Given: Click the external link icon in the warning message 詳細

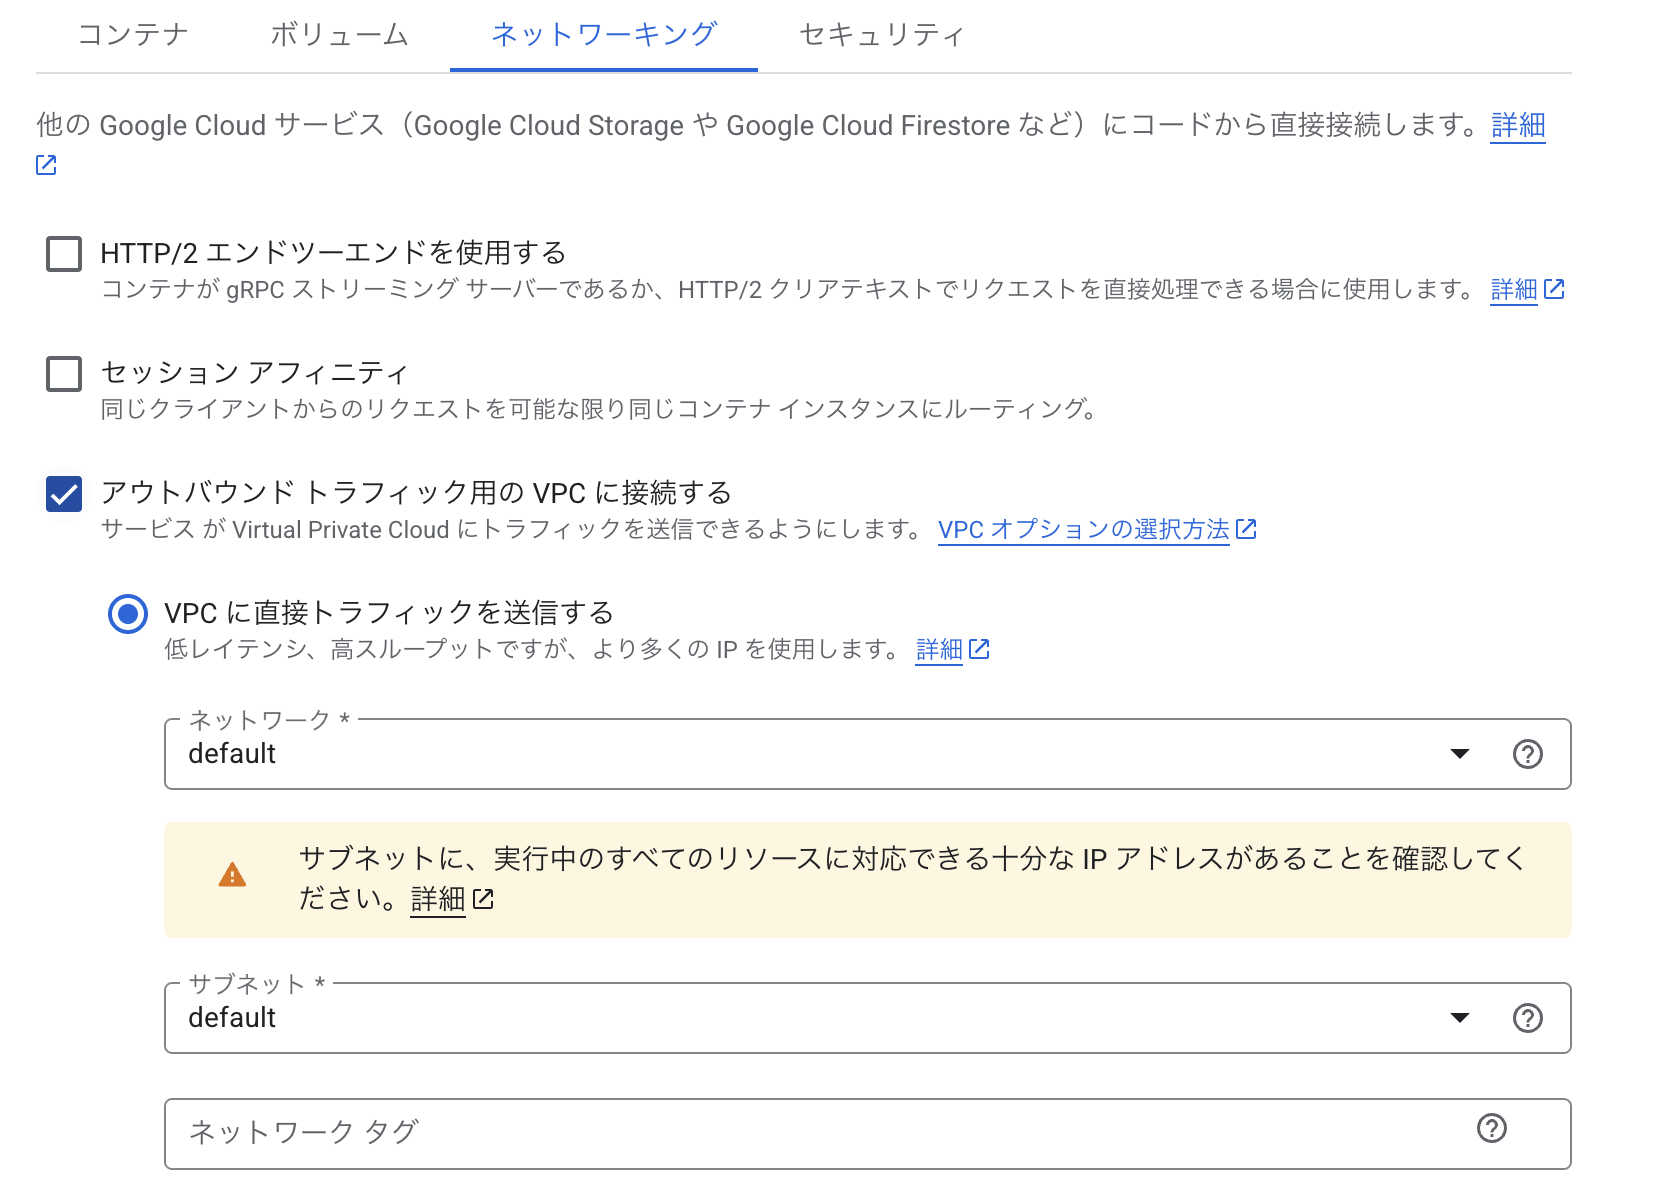Looking at the screenshot, I should click(x=484, y=899).
